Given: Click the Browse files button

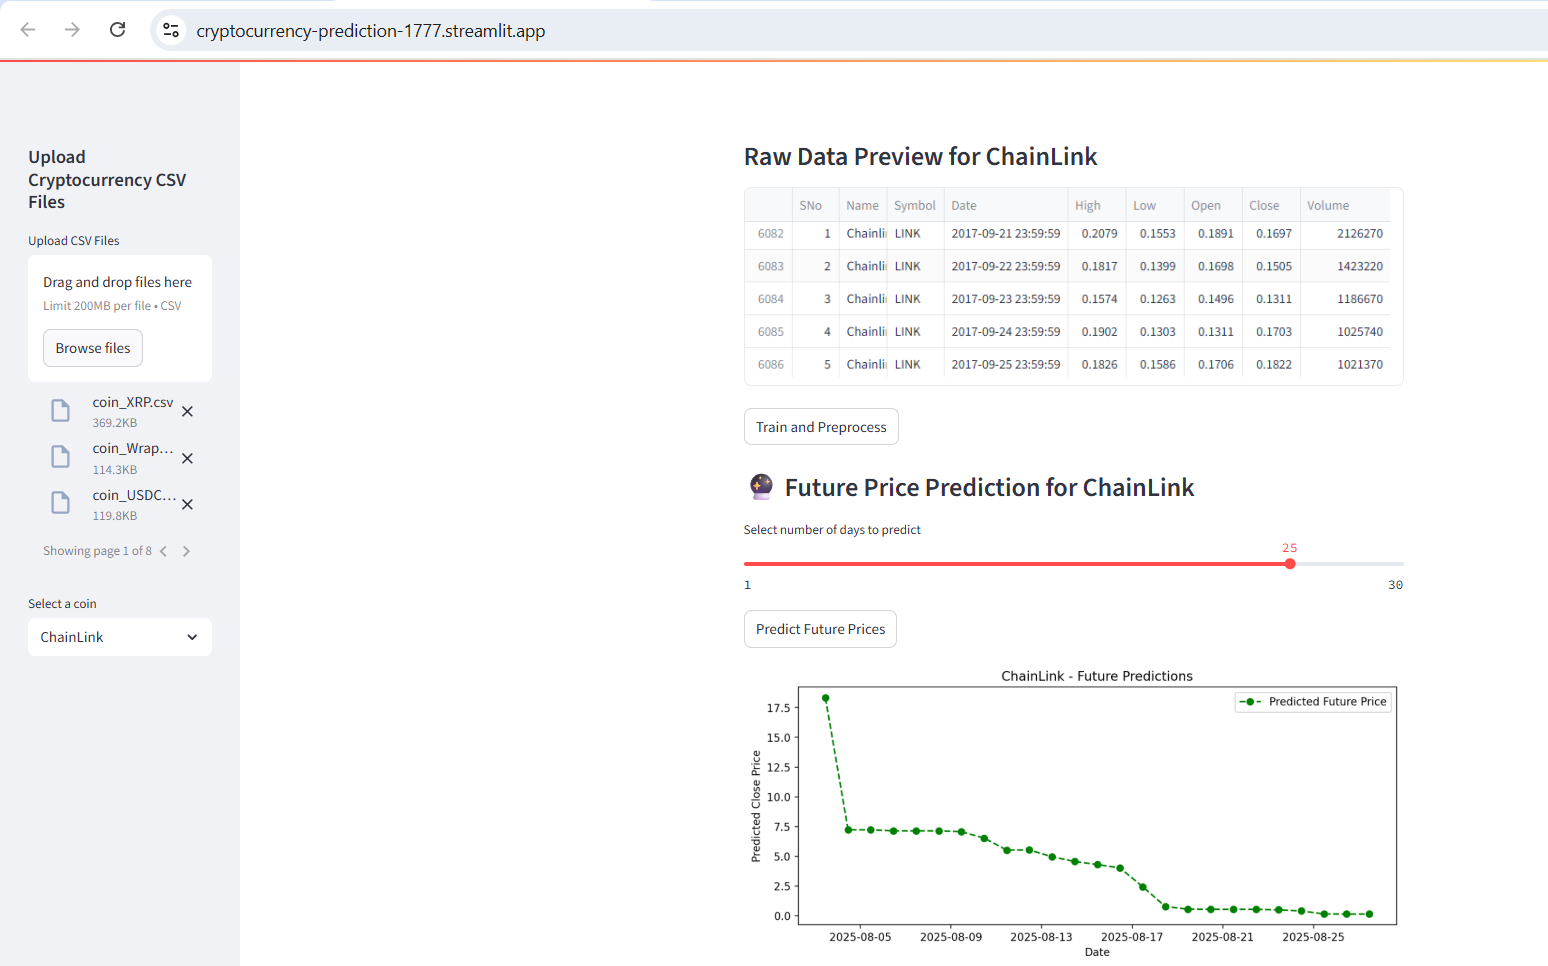Looking at the screenshot, I should [93, 348].
